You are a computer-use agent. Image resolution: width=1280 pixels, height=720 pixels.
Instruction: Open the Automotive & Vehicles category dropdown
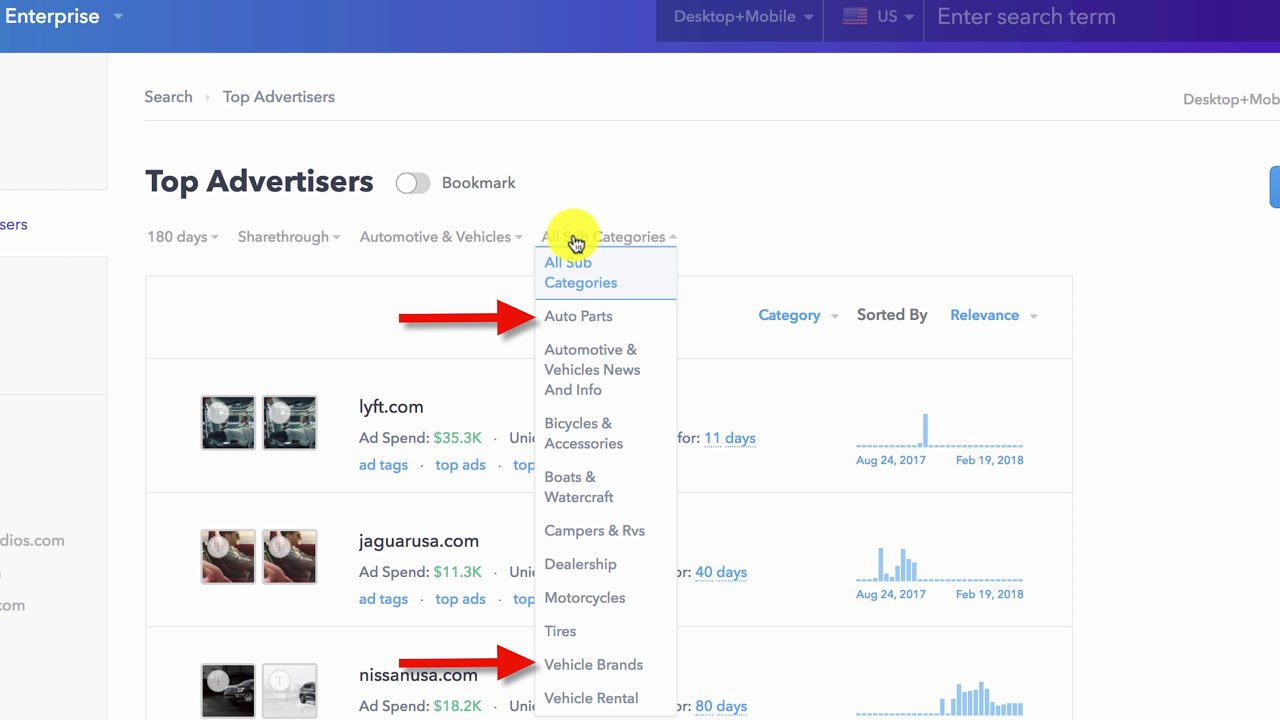441,237
